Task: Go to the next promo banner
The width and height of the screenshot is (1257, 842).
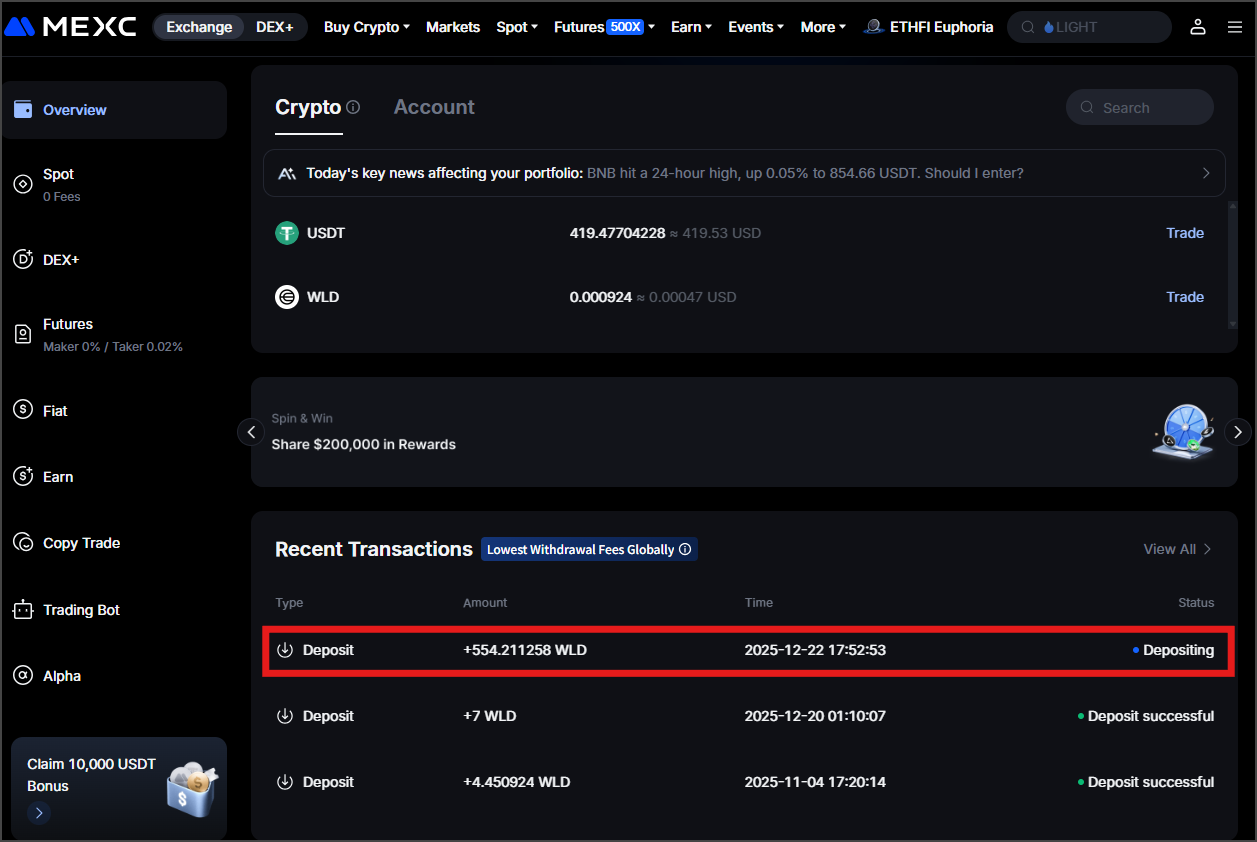Action: [x=1238, y=432]
